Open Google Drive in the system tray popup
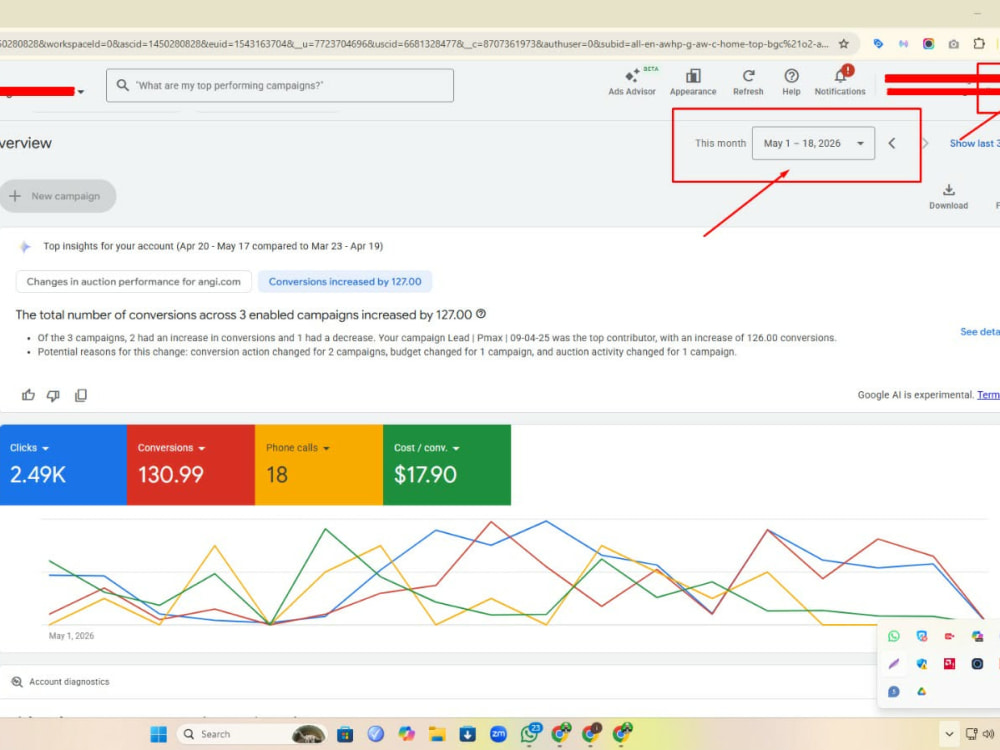 pyautogui.click(x=922, y=691)
